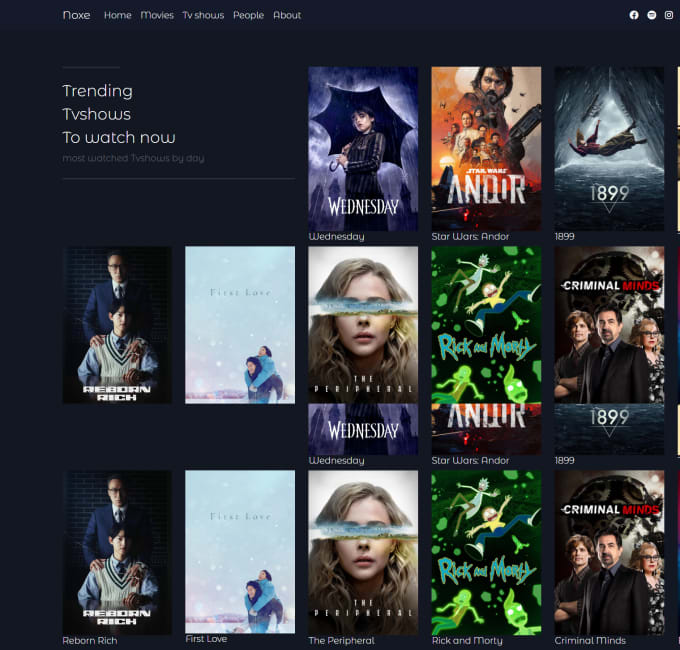The image size is (680, 650).
Task: Open the Tv shows section
Action: coord(203,15)
